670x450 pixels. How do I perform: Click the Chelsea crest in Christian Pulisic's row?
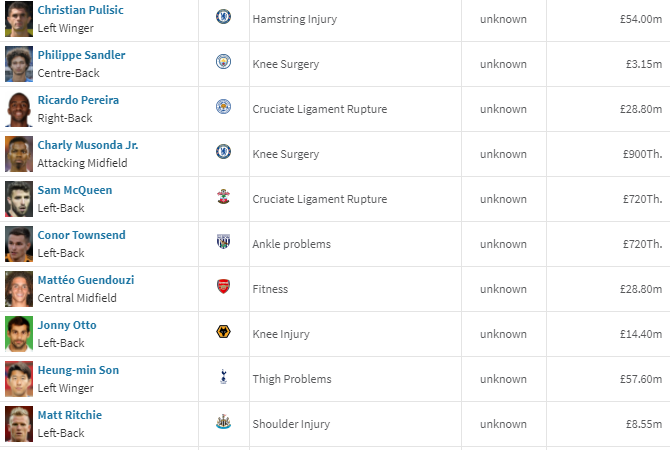223,17
